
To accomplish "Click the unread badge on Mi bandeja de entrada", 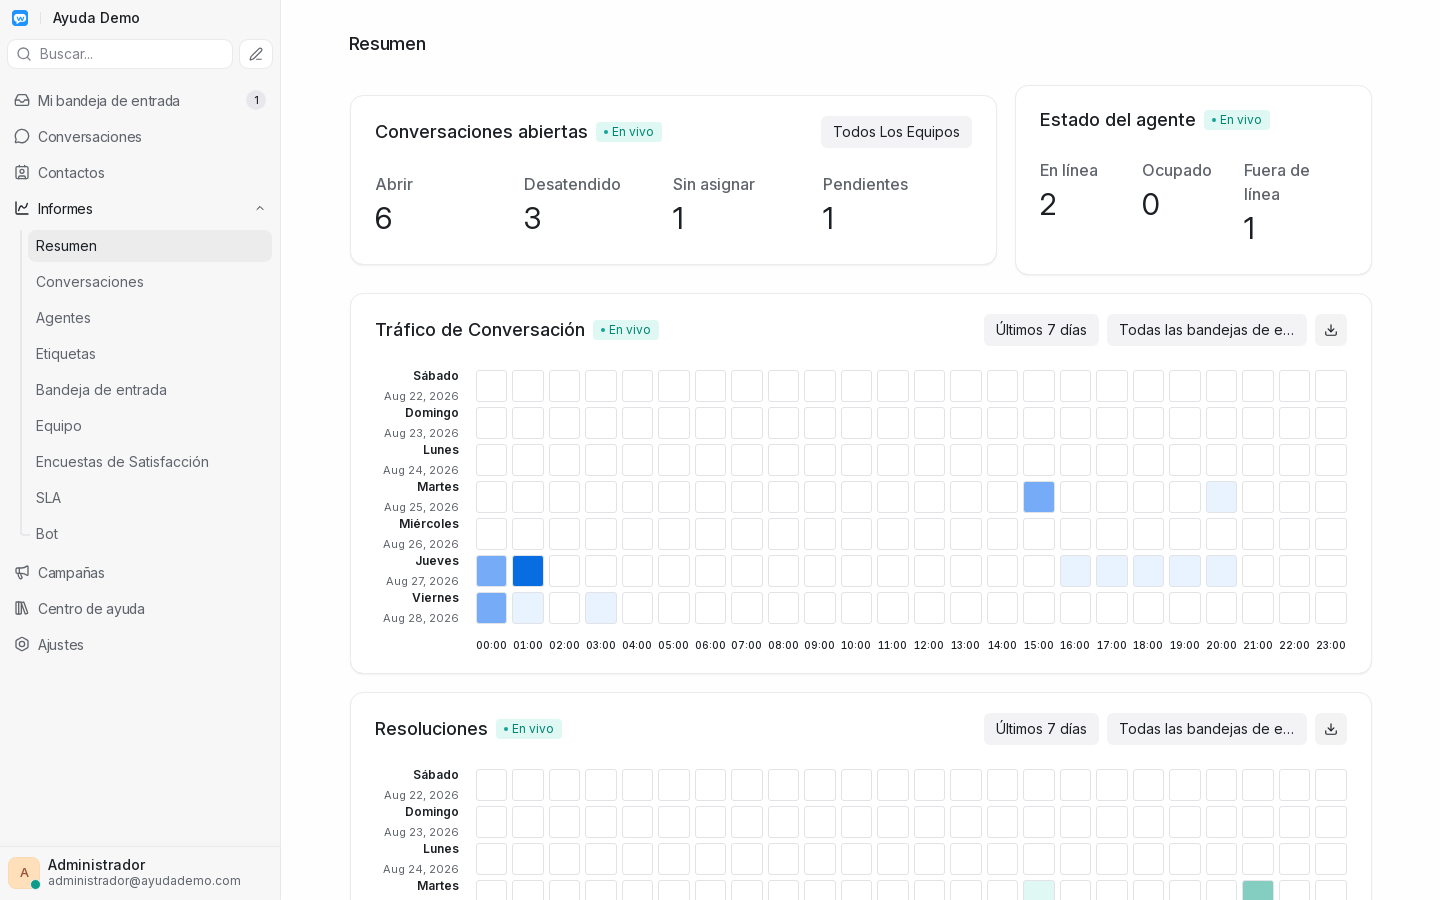I will pyautogui.click(x=256, y=100).
